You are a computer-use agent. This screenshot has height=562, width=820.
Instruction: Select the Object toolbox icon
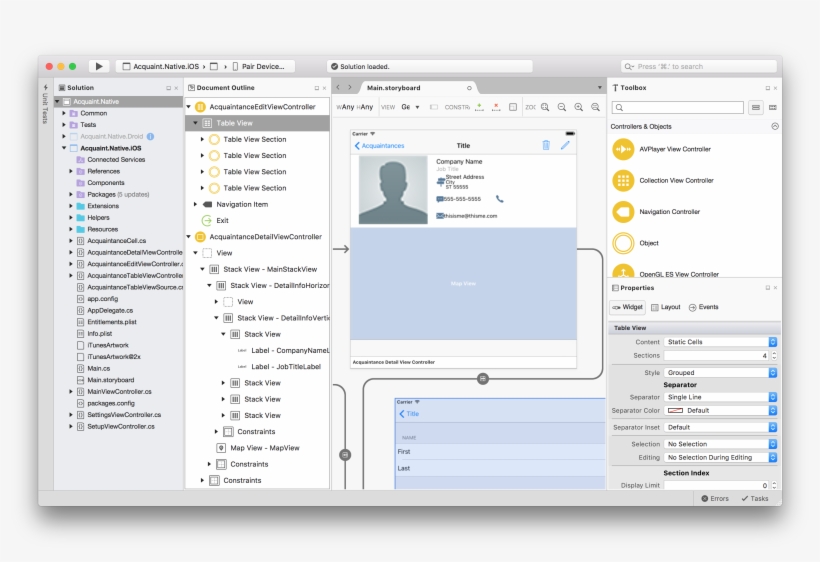point(623,243)
